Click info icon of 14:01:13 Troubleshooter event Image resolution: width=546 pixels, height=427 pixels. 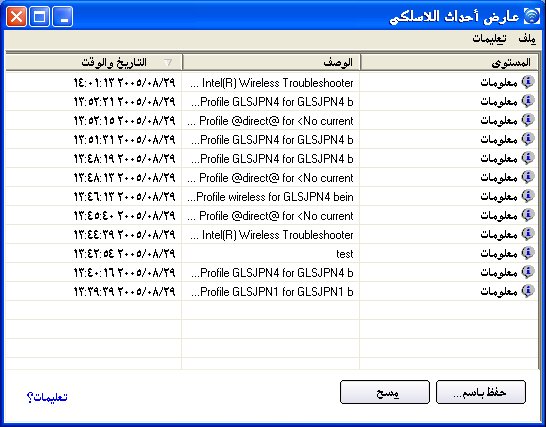click(528, 82)
